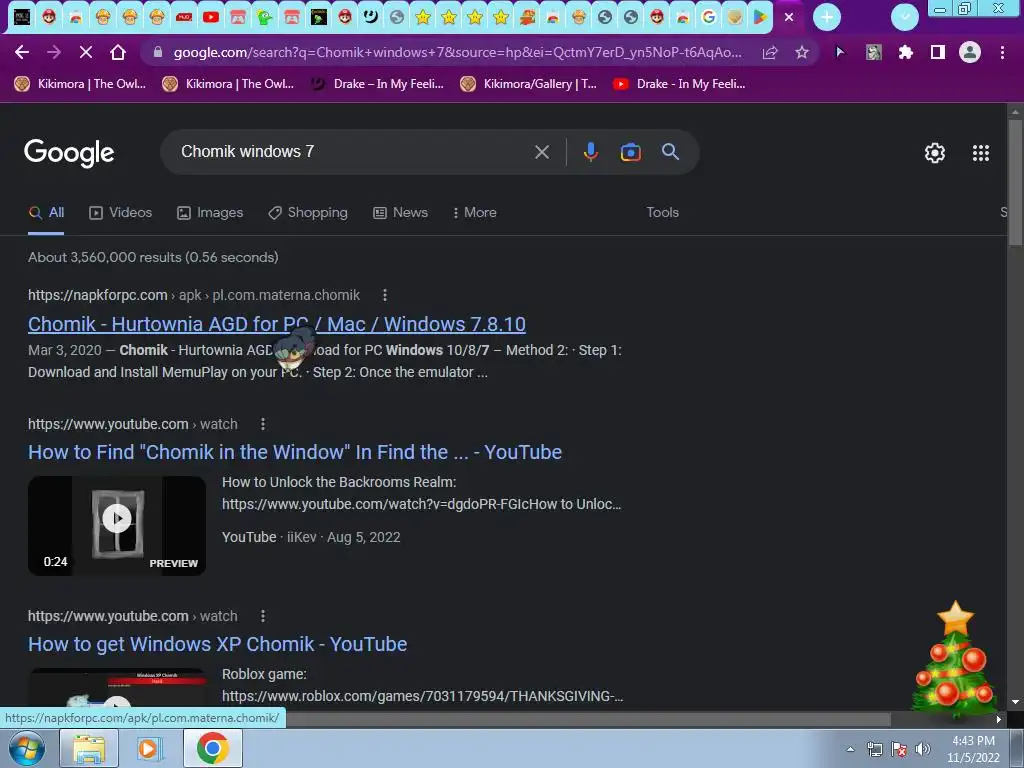
Task: Clear the search query with X
Action: (541, 152)
